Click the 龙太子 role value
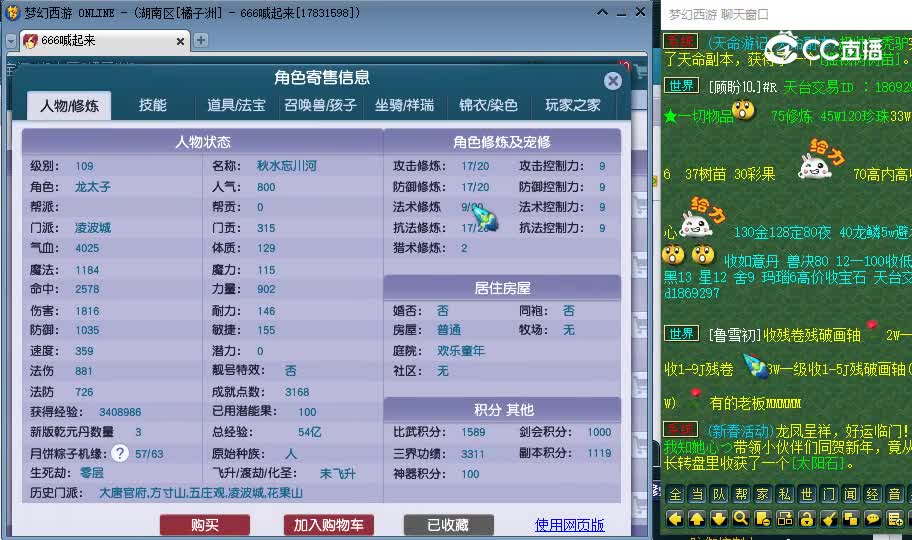The height and width of the screenshot is (540, 912). [92, 187]
